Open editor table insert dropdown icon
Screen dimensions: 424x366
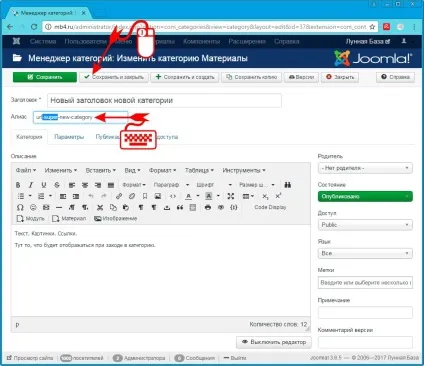pos(248,196)
